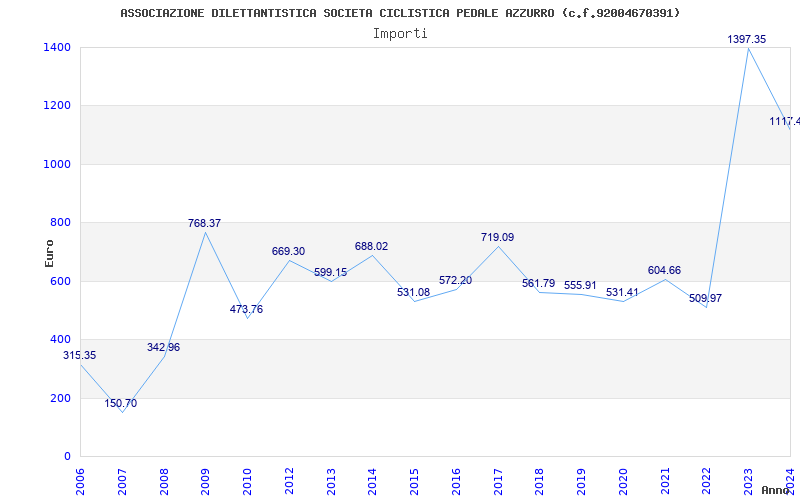Select the 2016 year axis label
This screenshot has height=500, width=800.
point(456,482)
